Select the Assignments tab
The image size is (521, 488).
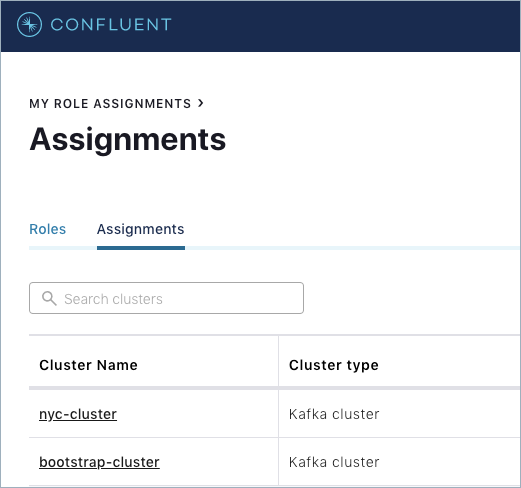pyautogui.click(x=141, y=229)
